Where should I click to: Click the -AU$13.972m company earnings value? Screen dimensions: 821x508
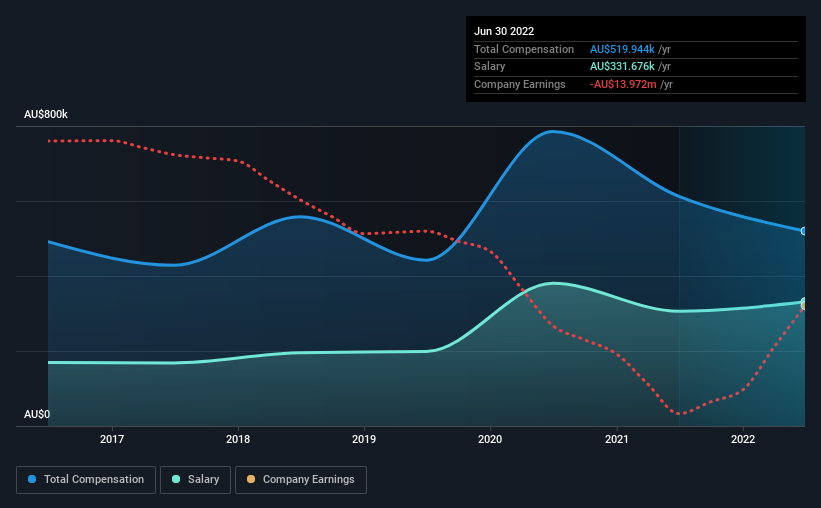[623, 84]
